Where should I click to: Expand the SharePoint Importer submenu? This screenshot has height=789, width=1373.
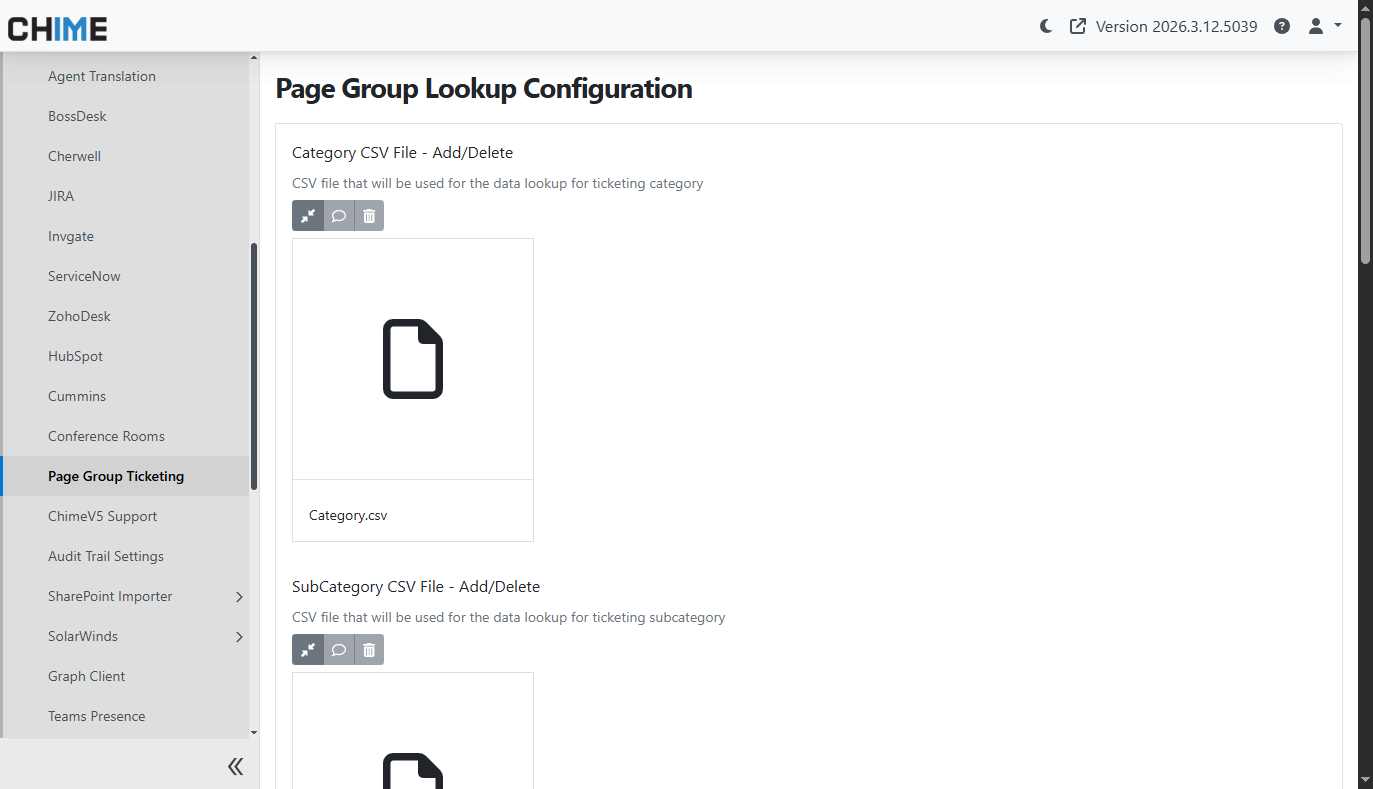239,597
